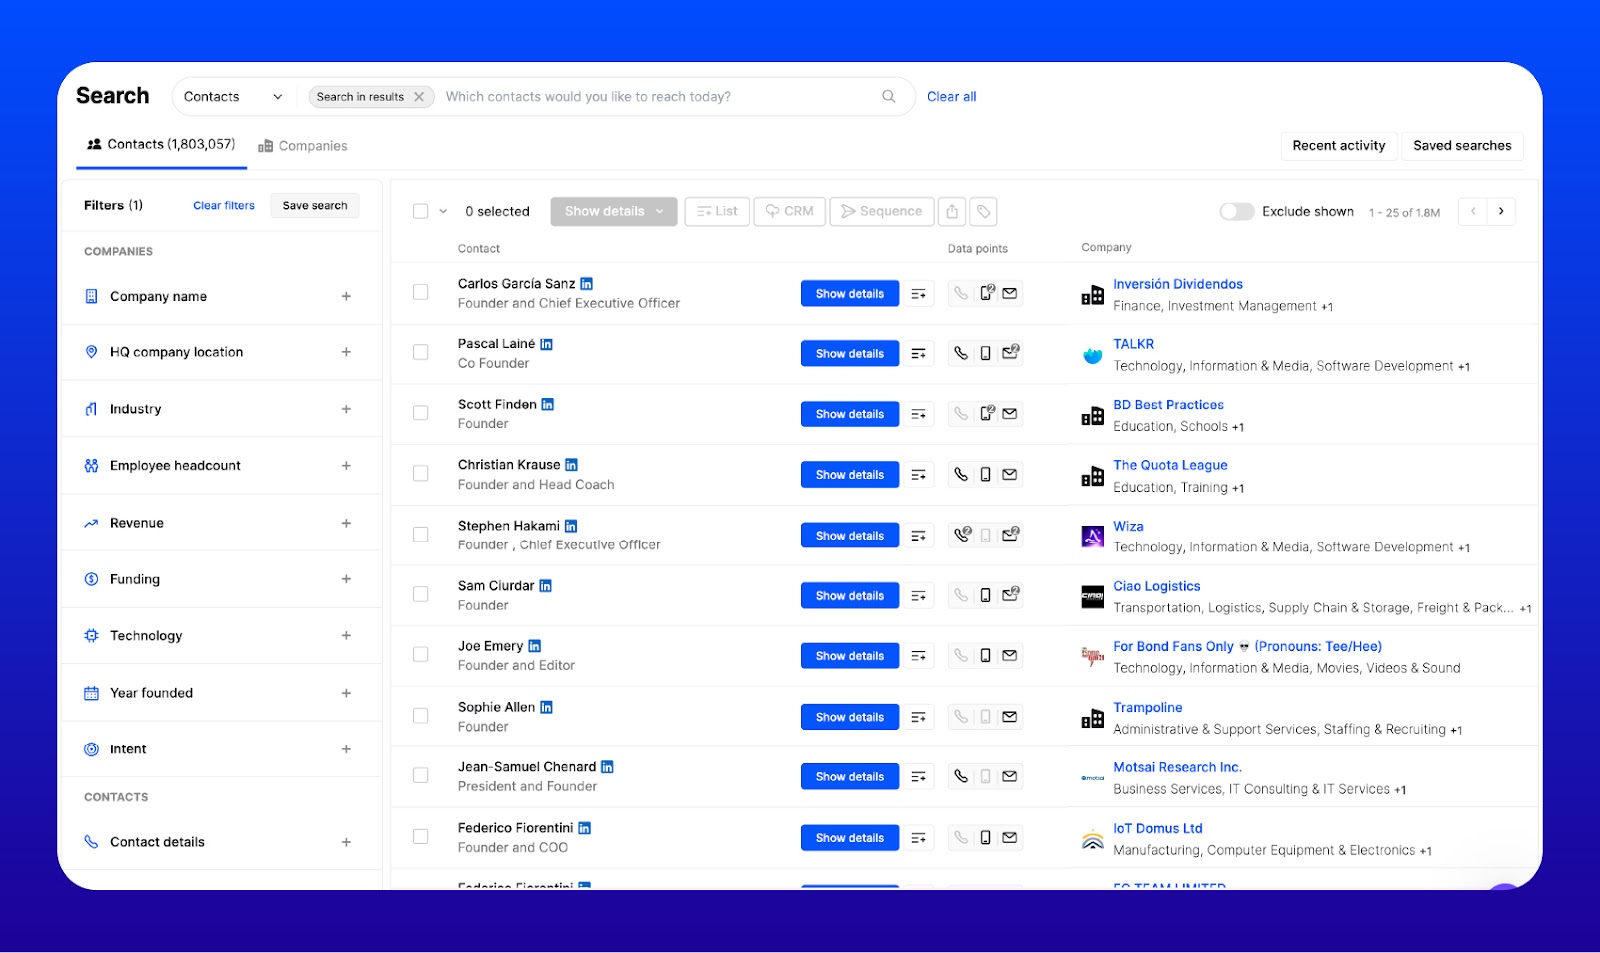The image size is (1600, 953).
Task: Click phone icon for Jean-Samuel Chenard
Action: 960,776
